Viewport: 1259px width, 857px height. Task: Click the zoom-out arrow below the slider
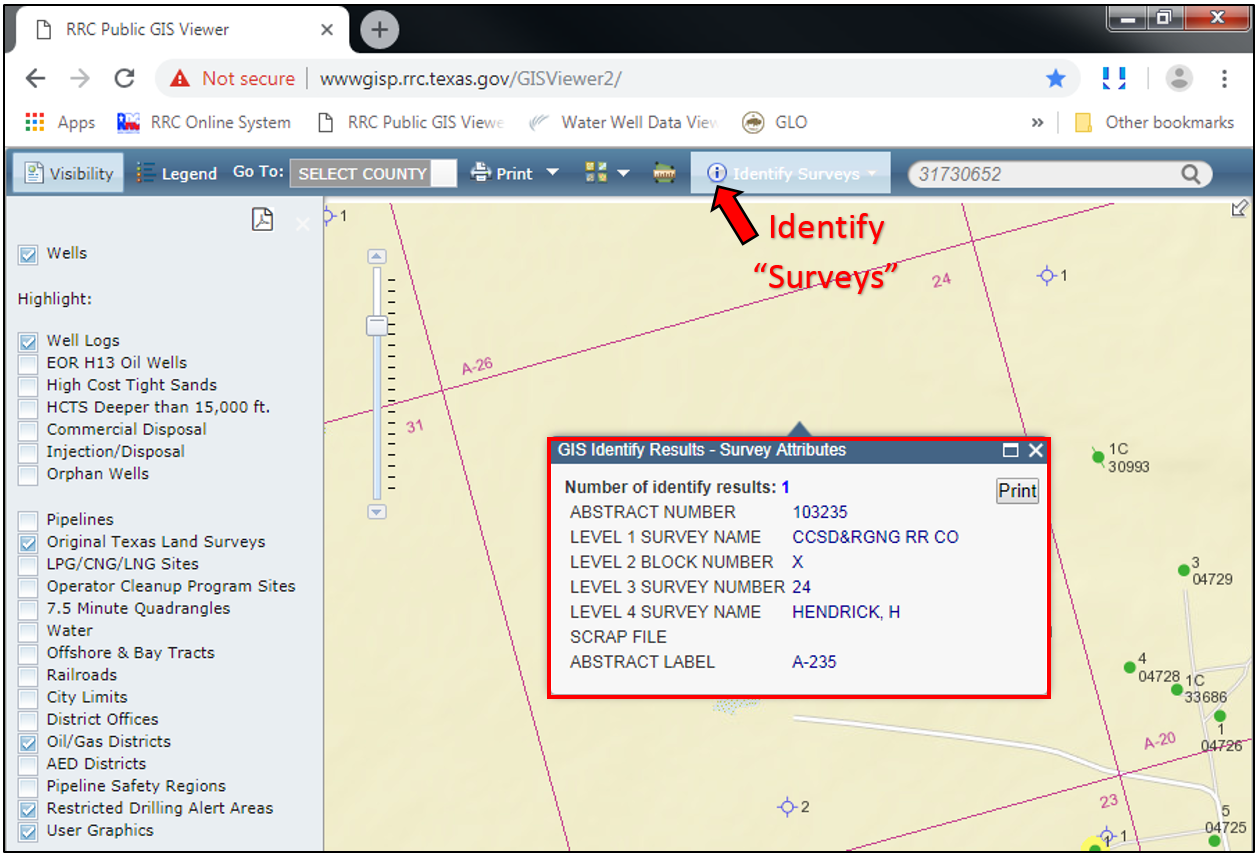tap(377, 512)
